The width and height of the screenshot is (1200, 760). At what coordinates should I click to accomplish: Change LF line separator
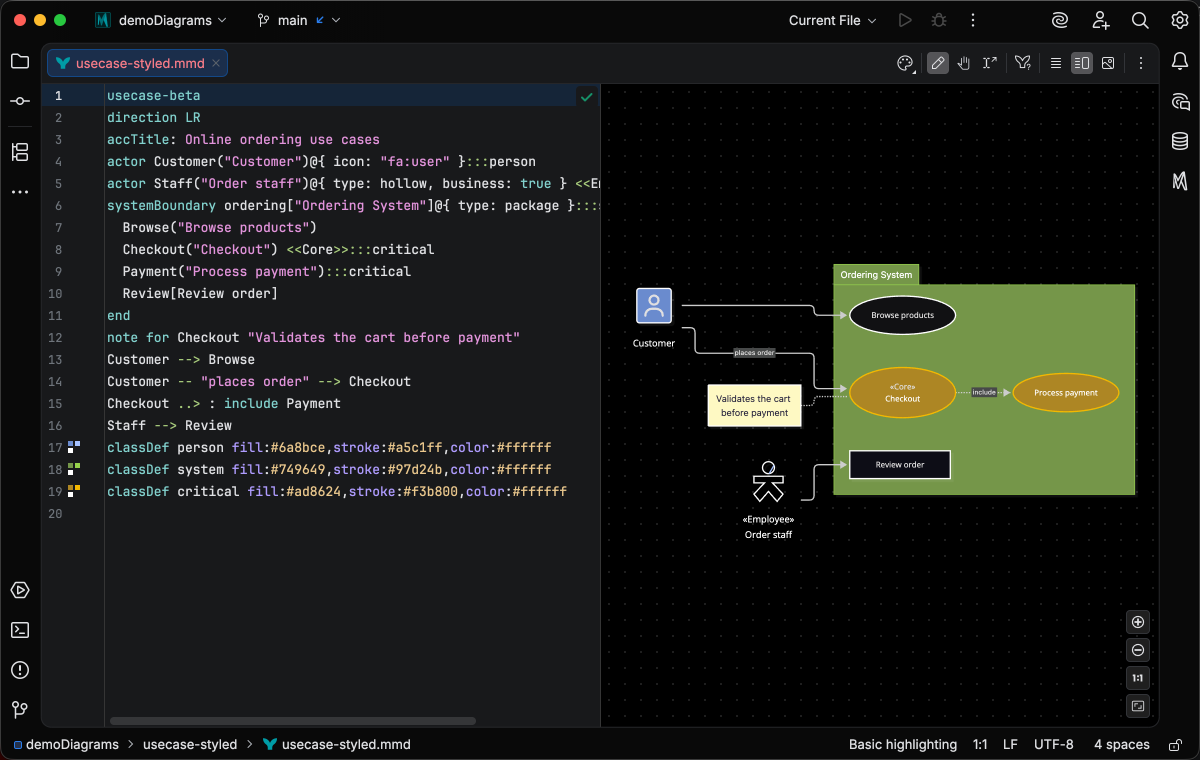click(x=1010, y=744)
